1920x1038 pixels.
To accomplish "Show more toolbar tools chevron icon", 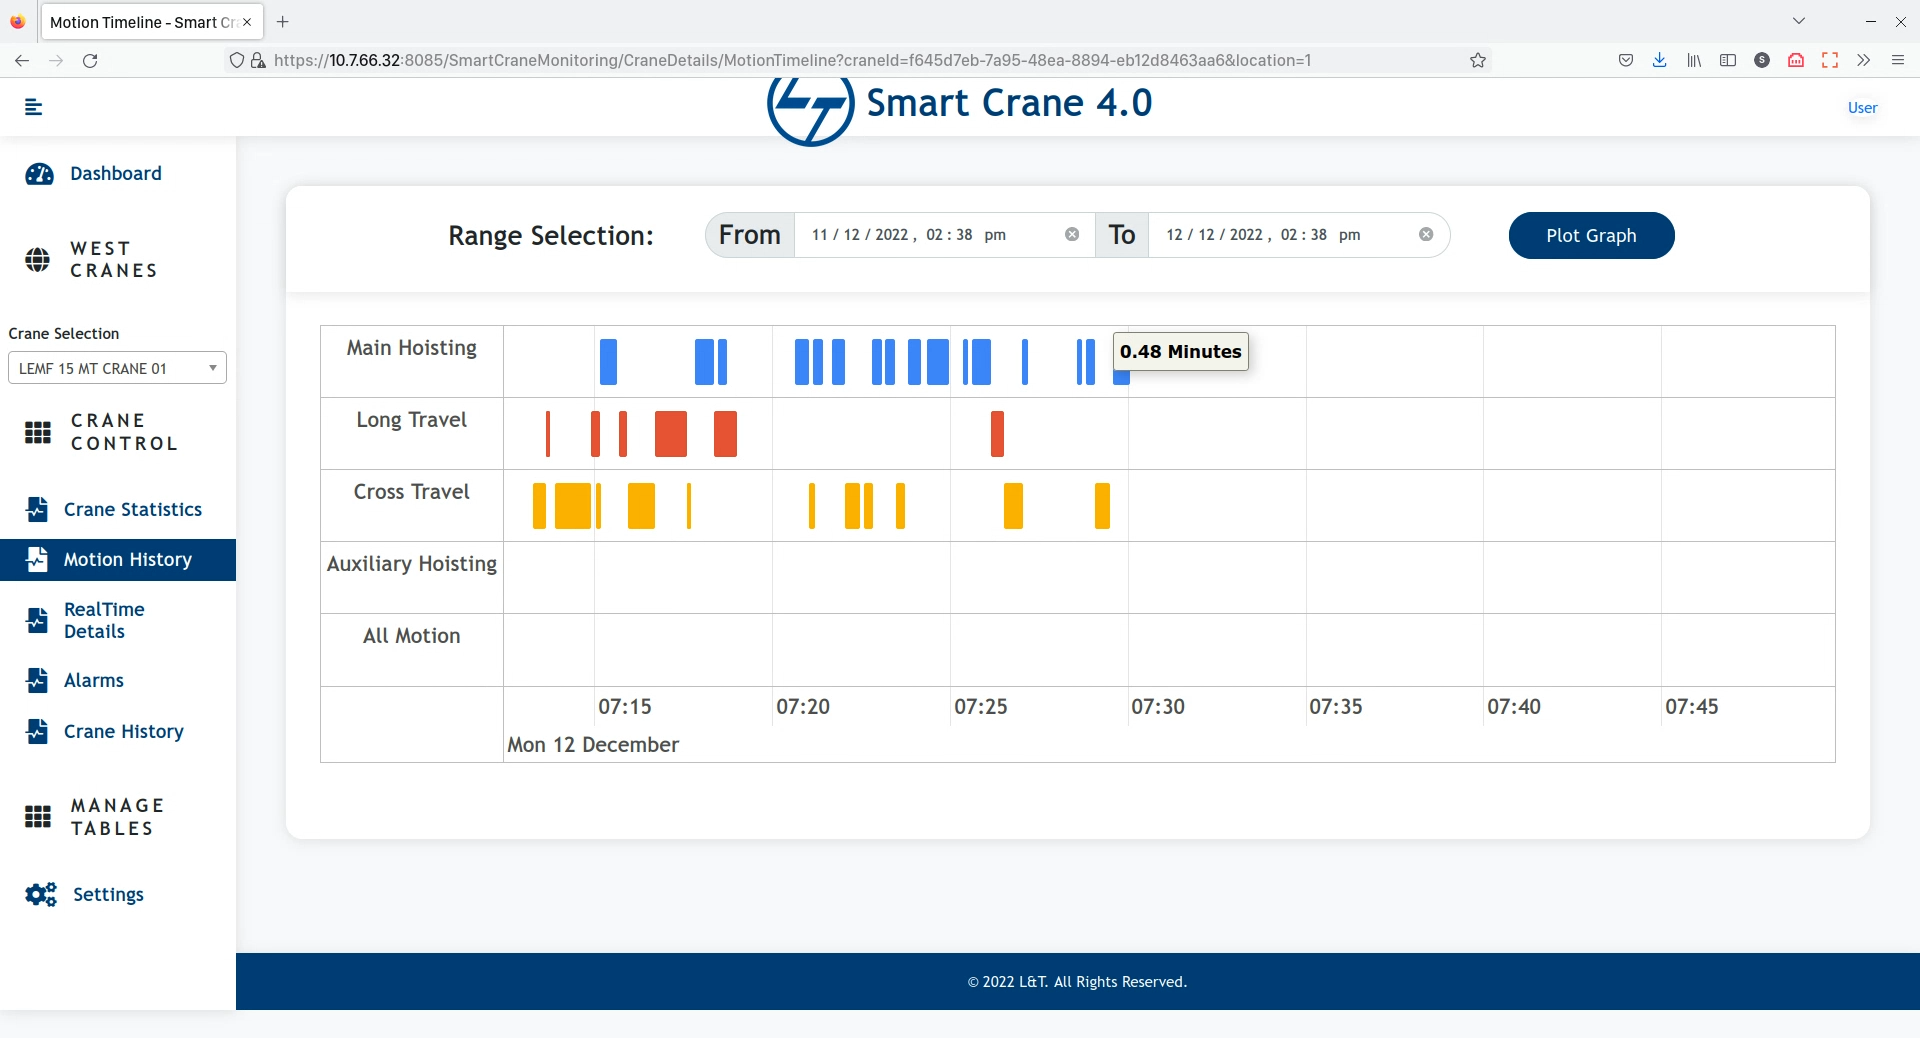I will coord(1864,60).
